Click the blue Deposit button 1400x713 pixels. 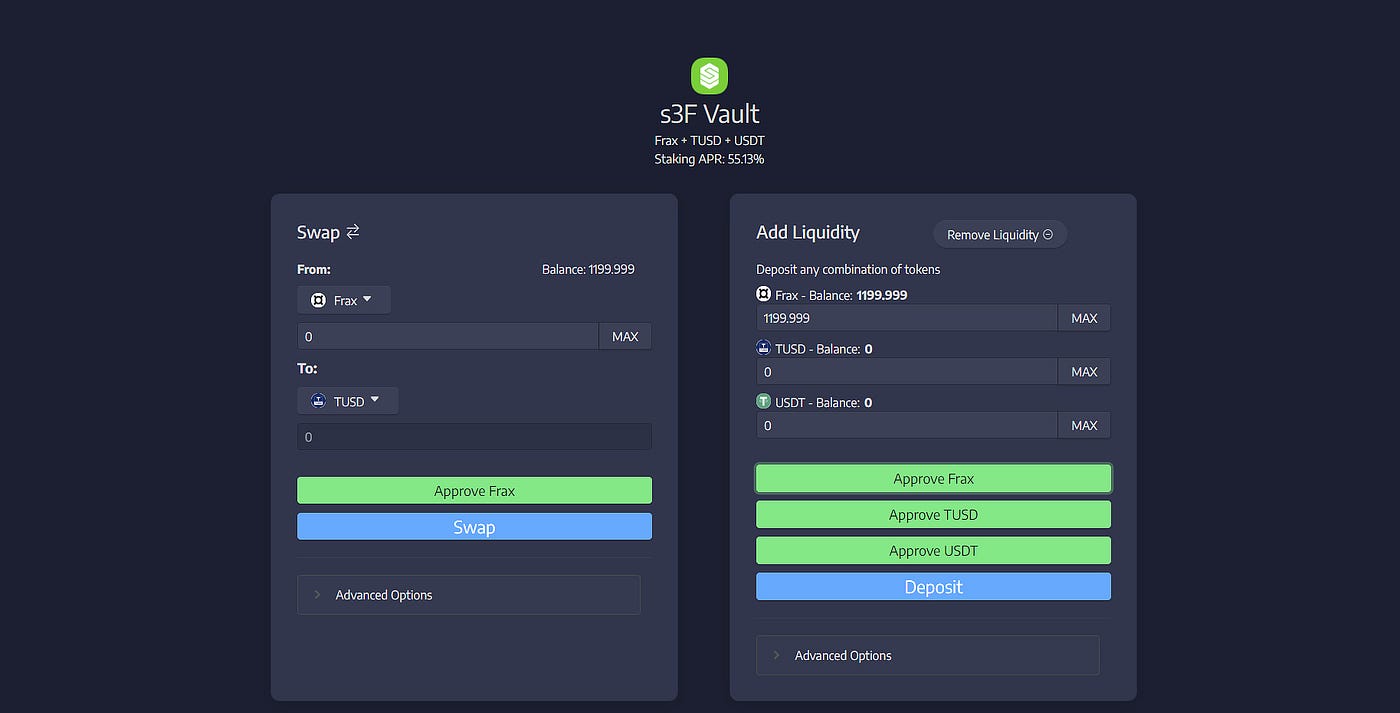933,587
